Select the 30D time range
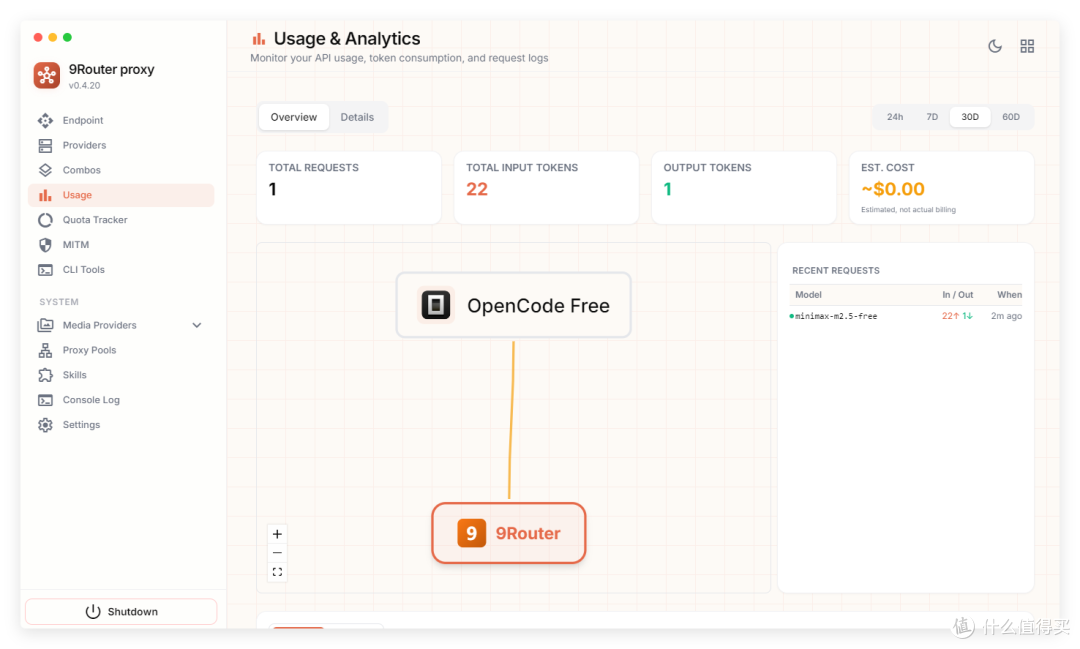 pos(970,117)
